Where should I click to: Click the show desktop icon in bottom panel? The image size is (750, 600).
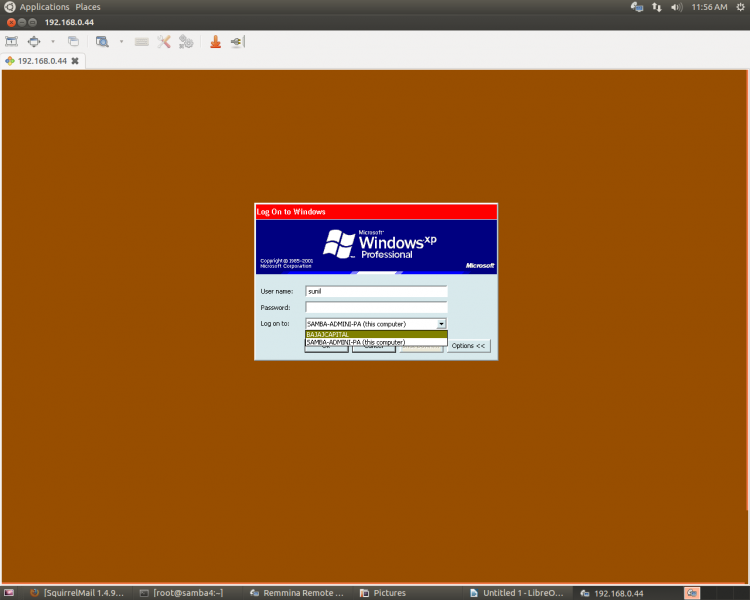pos(9,593)
